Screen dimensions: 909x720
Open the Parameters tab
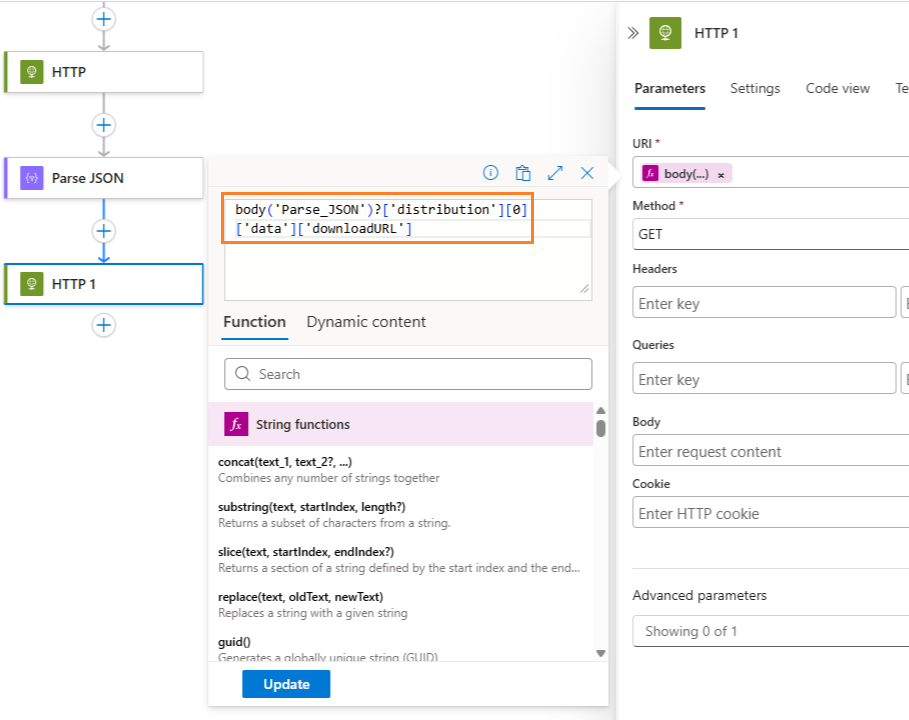(670, 89)
